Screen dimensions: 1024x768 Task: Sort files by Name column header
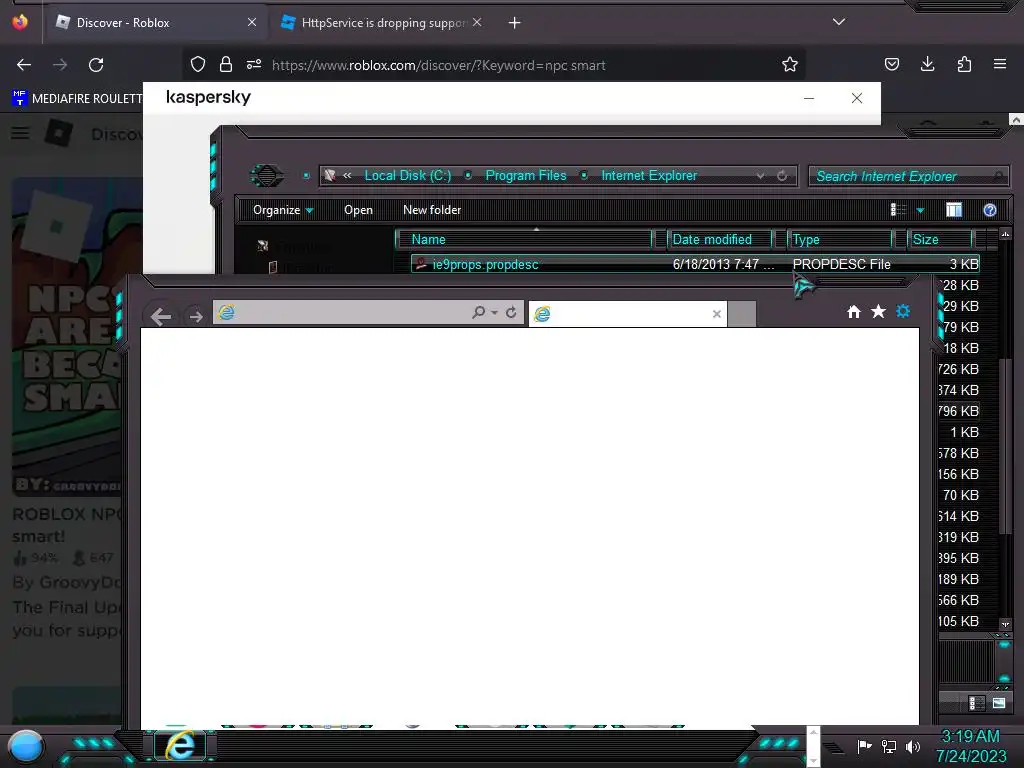tap(526, 240)
